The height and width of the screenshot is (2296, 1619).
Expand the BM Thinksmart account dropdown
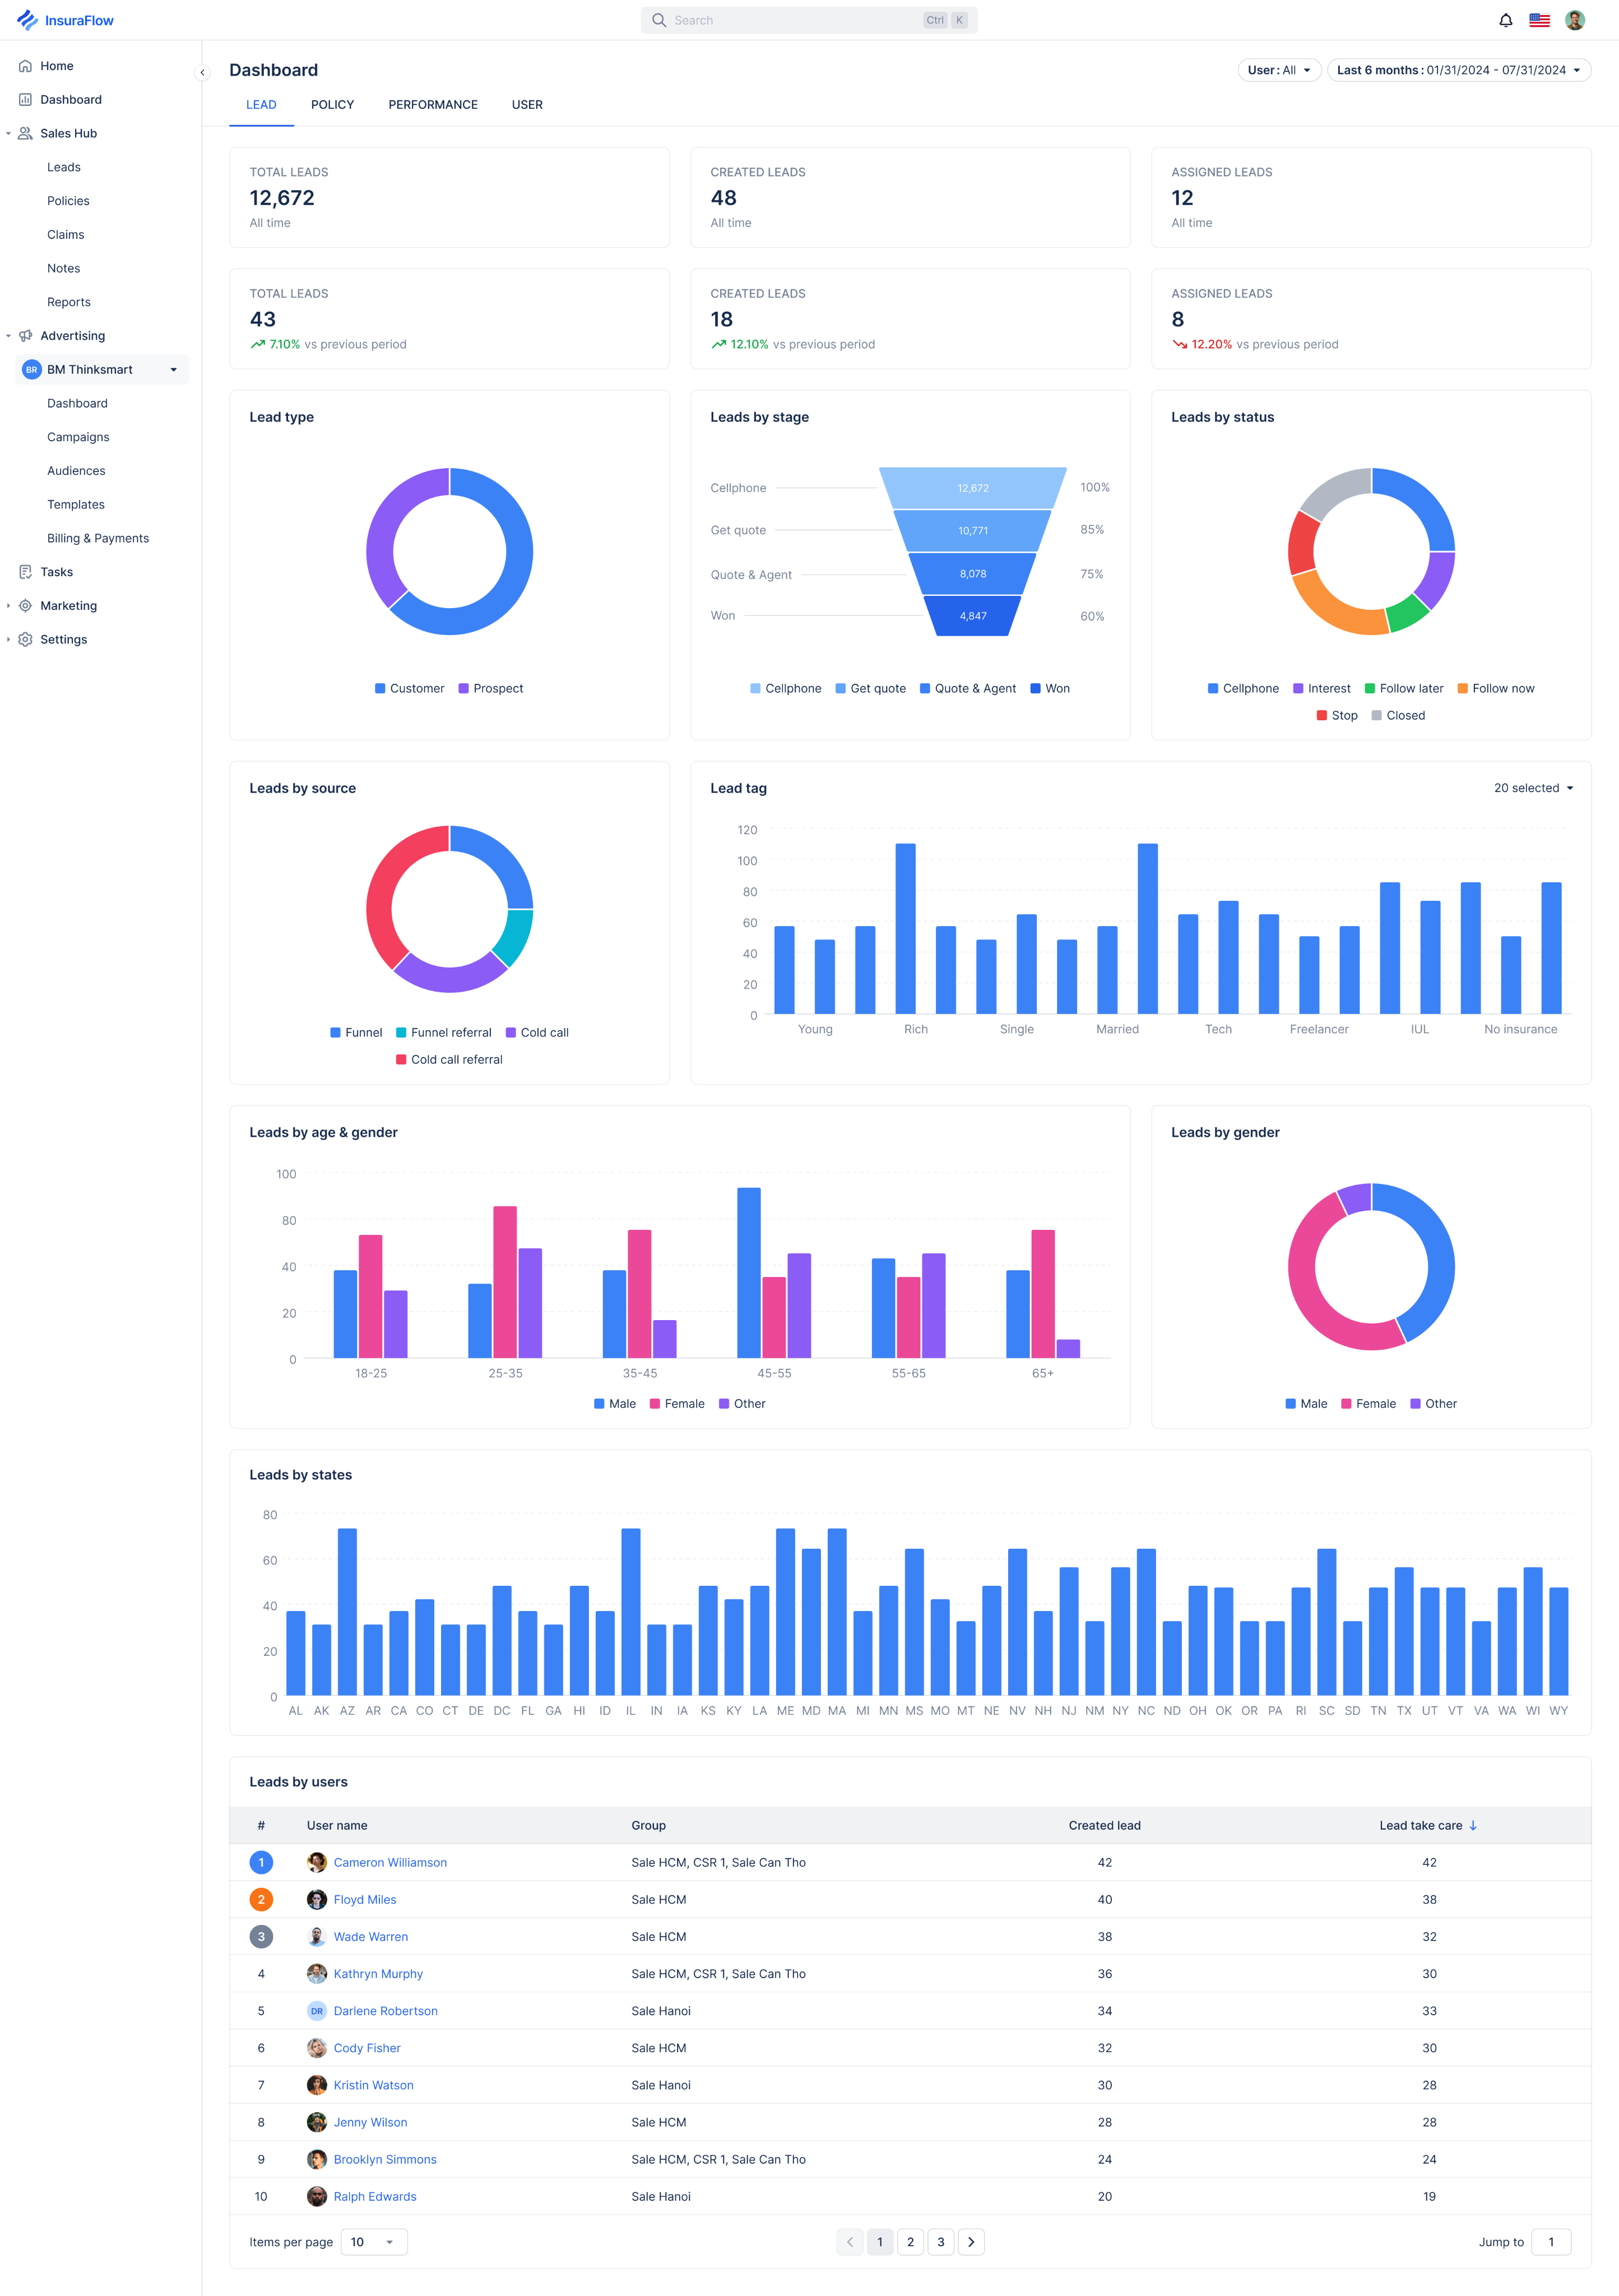(x=174, y=370)
